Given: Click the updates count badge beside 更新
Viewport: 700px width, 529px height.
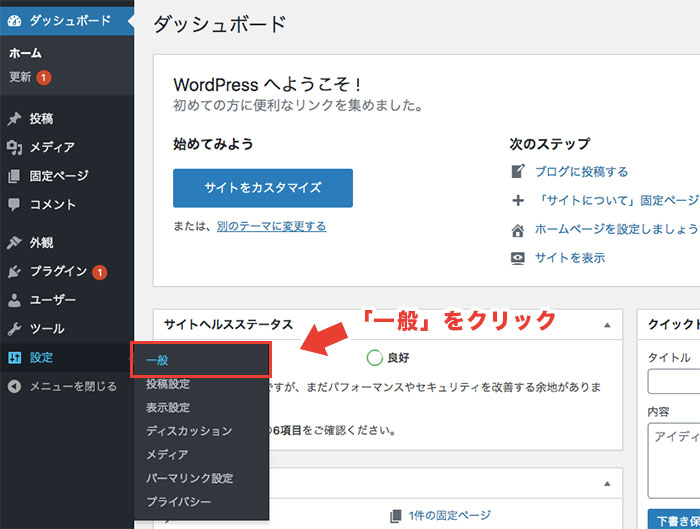Looking at the screenshot, I should (44, 78).
